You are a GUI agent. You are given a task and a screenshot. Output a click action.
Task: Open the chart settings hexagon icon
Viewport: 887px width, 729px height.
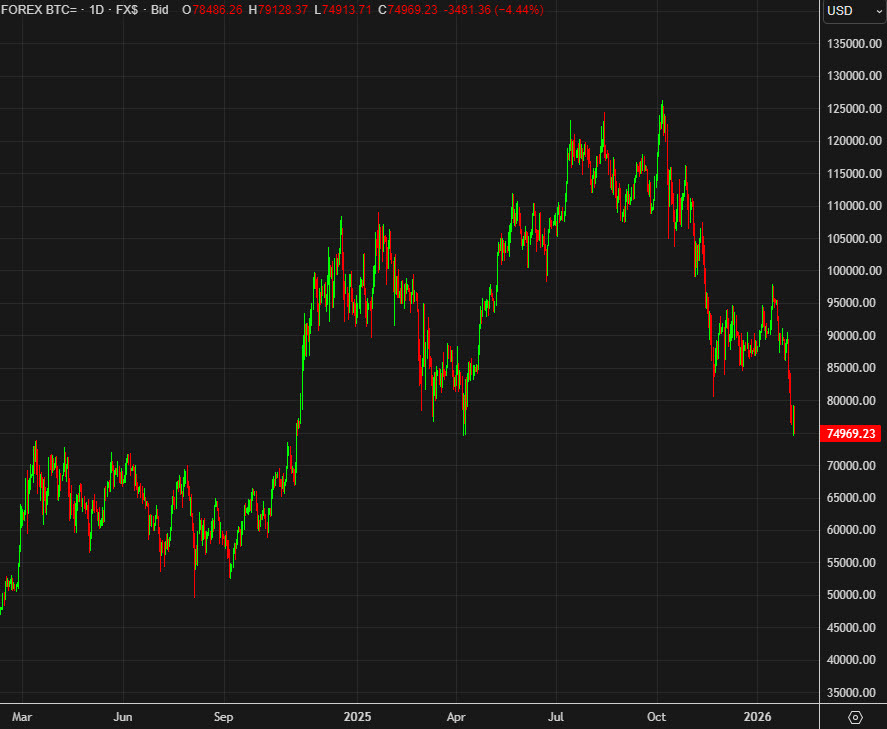[856, 718]
